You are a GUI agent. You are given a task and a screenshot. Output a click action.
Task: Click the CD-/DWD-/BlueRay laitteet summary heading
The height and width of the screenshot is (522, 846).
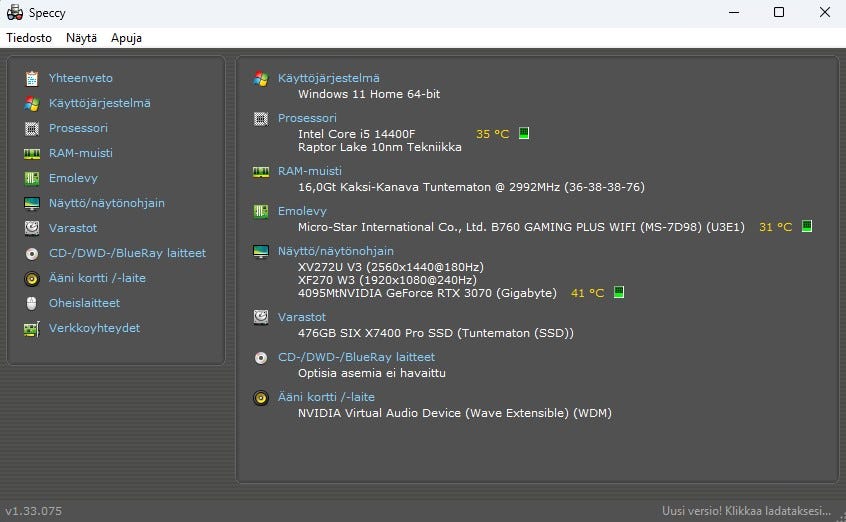[x=356, y=357]
